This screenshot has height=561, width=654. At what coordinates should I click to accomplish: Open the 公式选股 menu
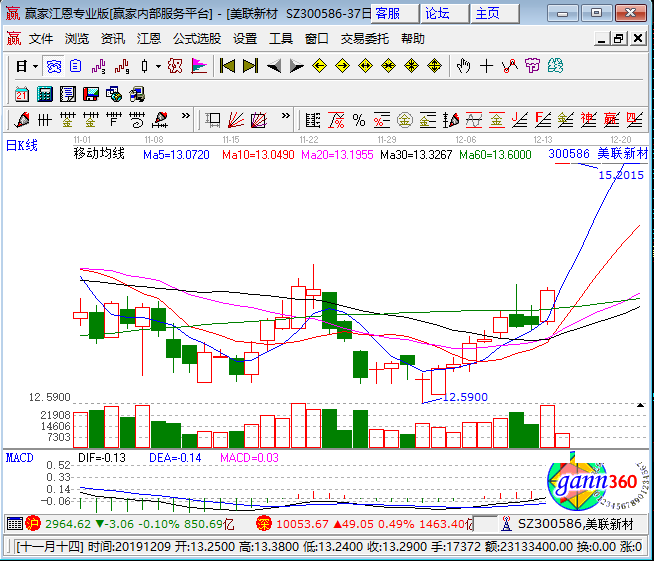197,39
